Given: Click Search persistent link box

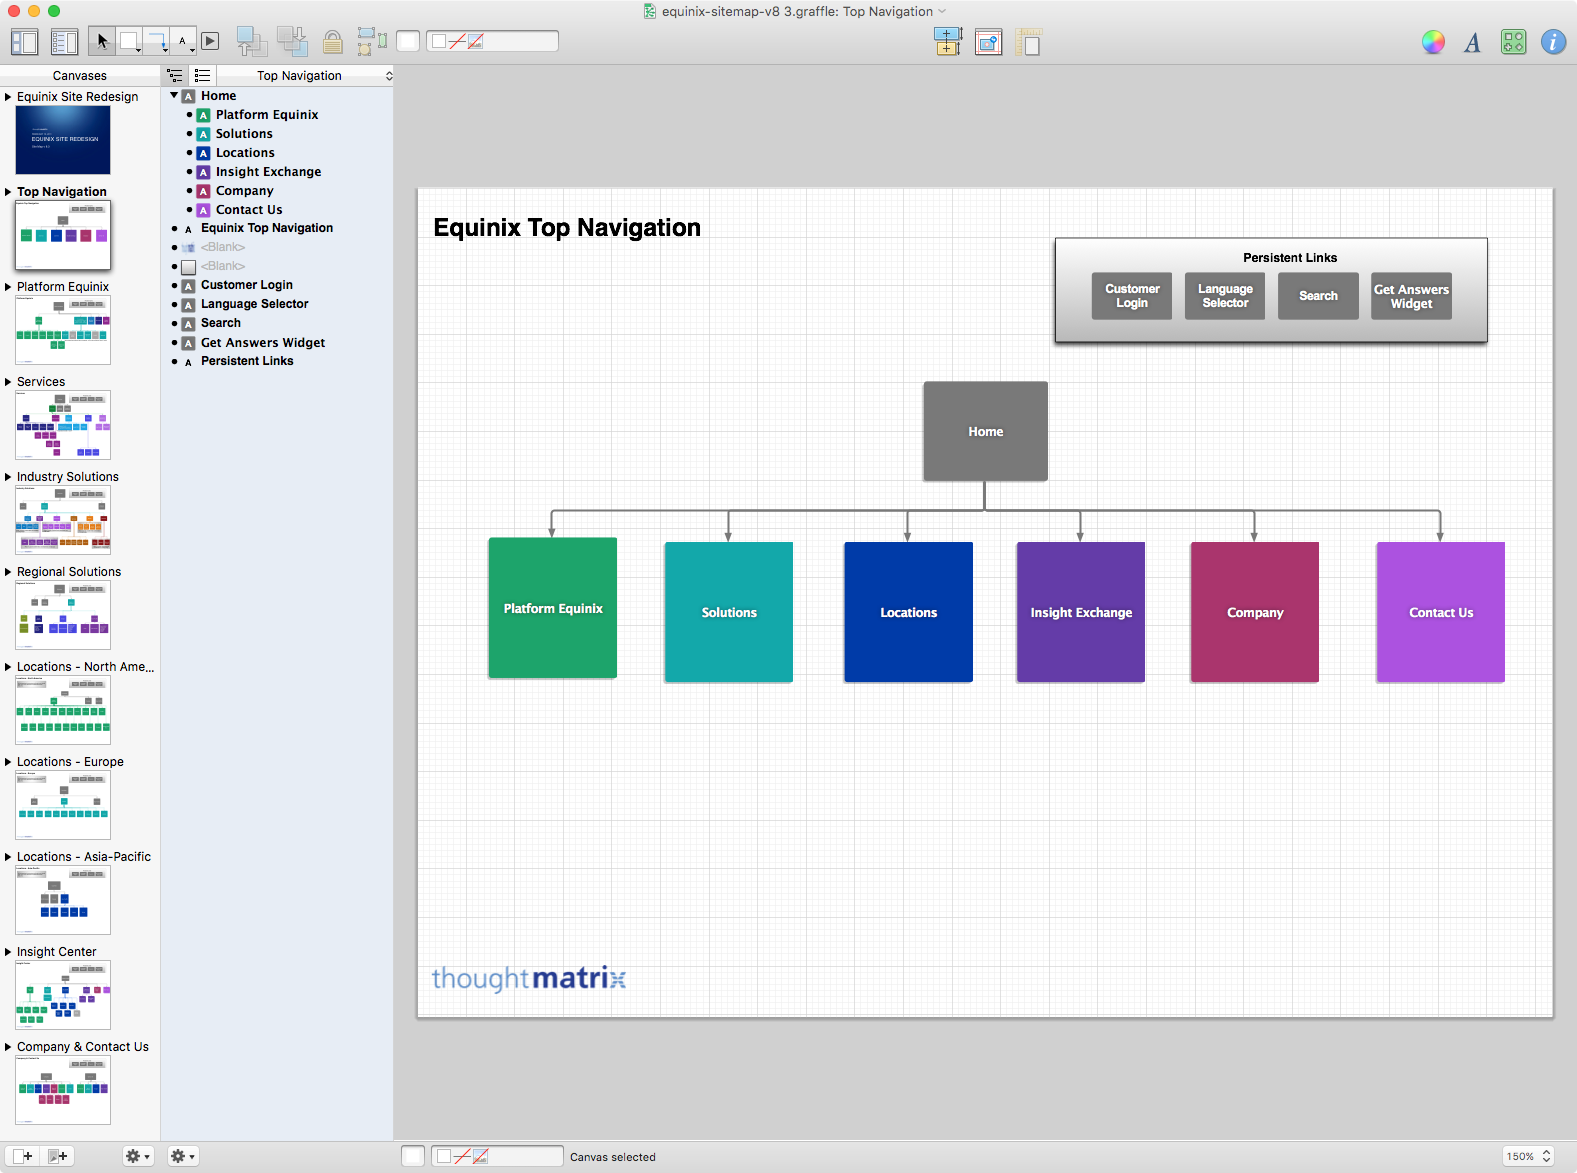Looking at the screenshot, I should pyautogui.click(x=1318, y=296).
